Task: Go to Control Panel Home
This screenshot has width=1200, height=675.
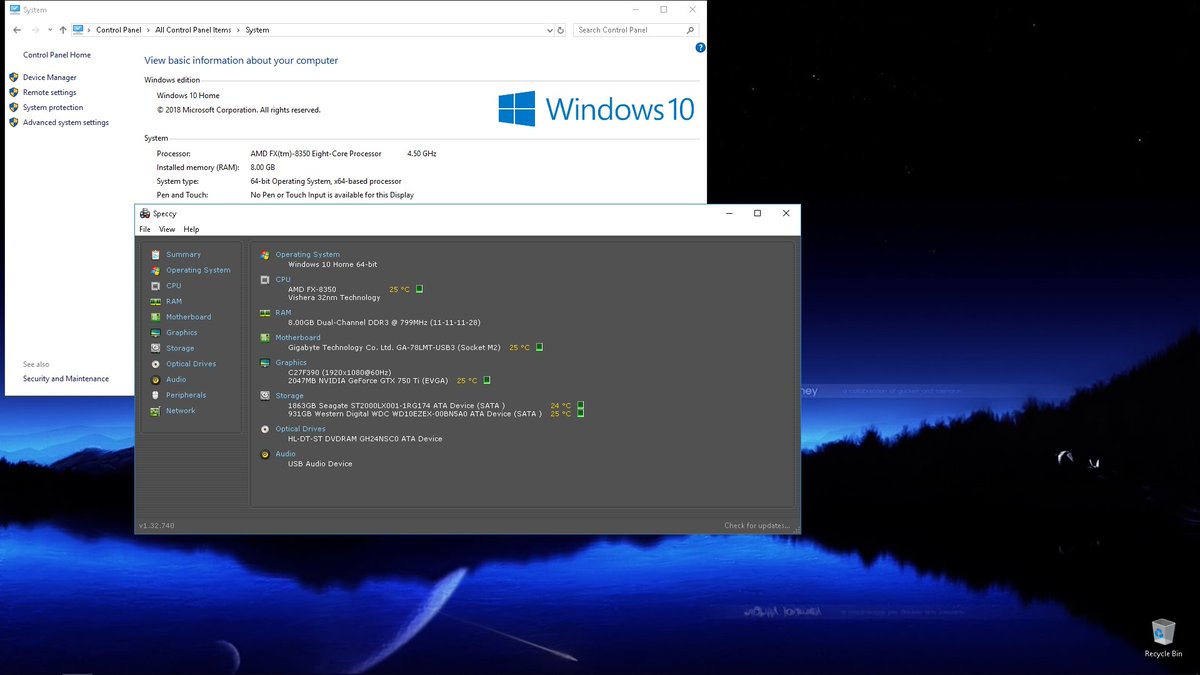Action: click(57, 55)
